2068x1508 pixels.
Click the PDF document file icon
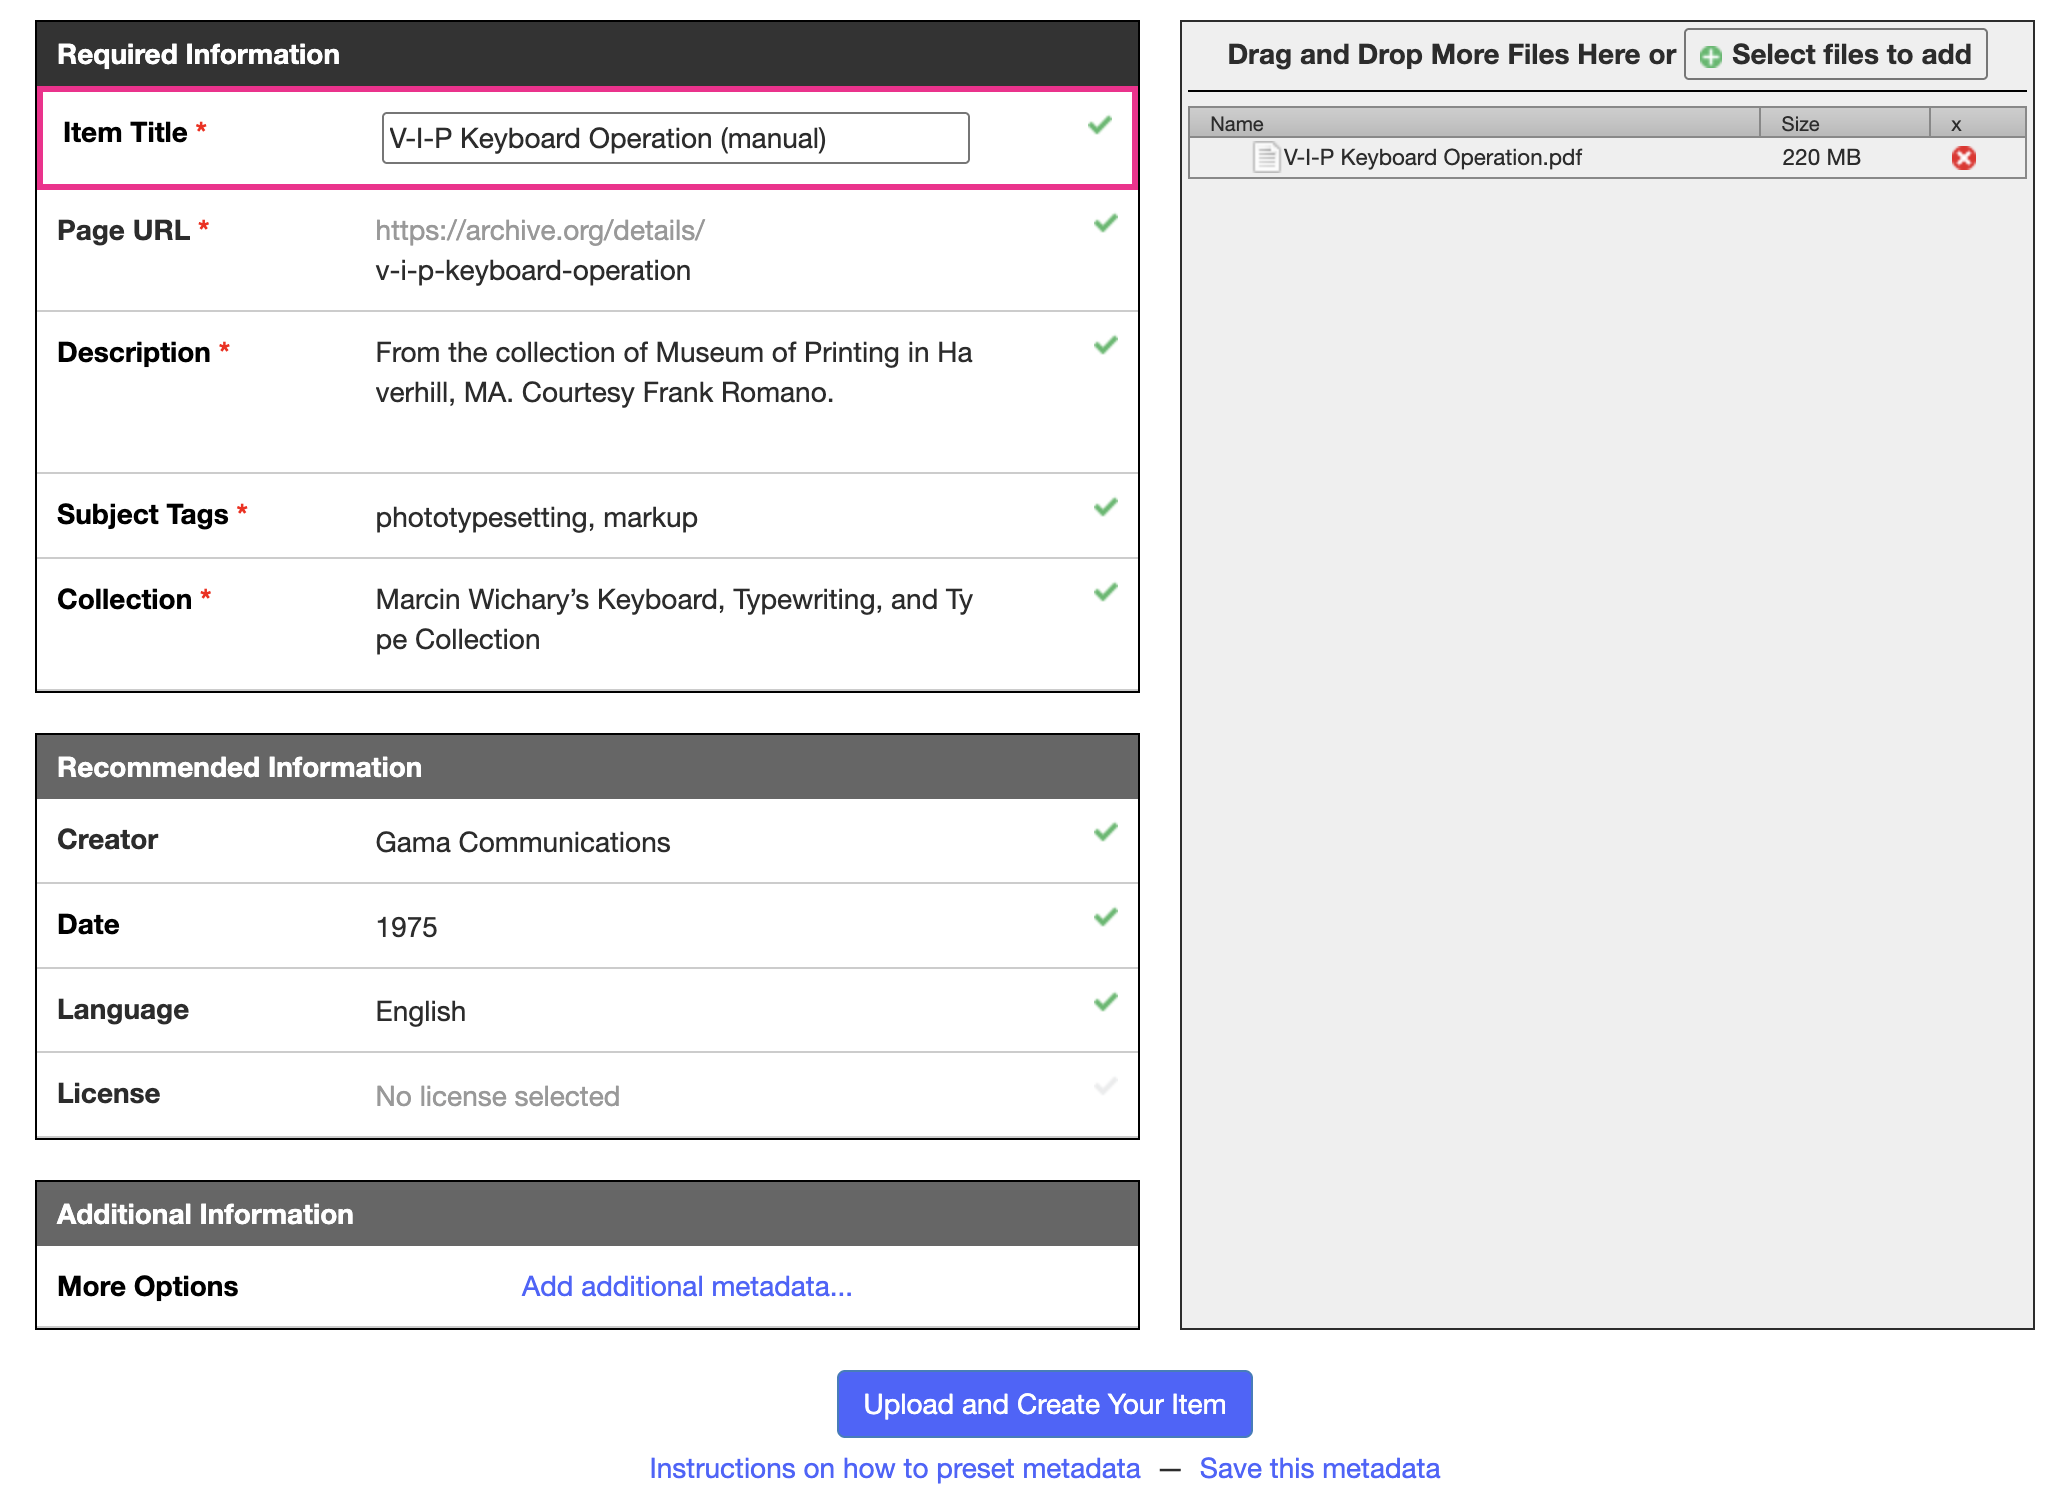coord(1266,157)
